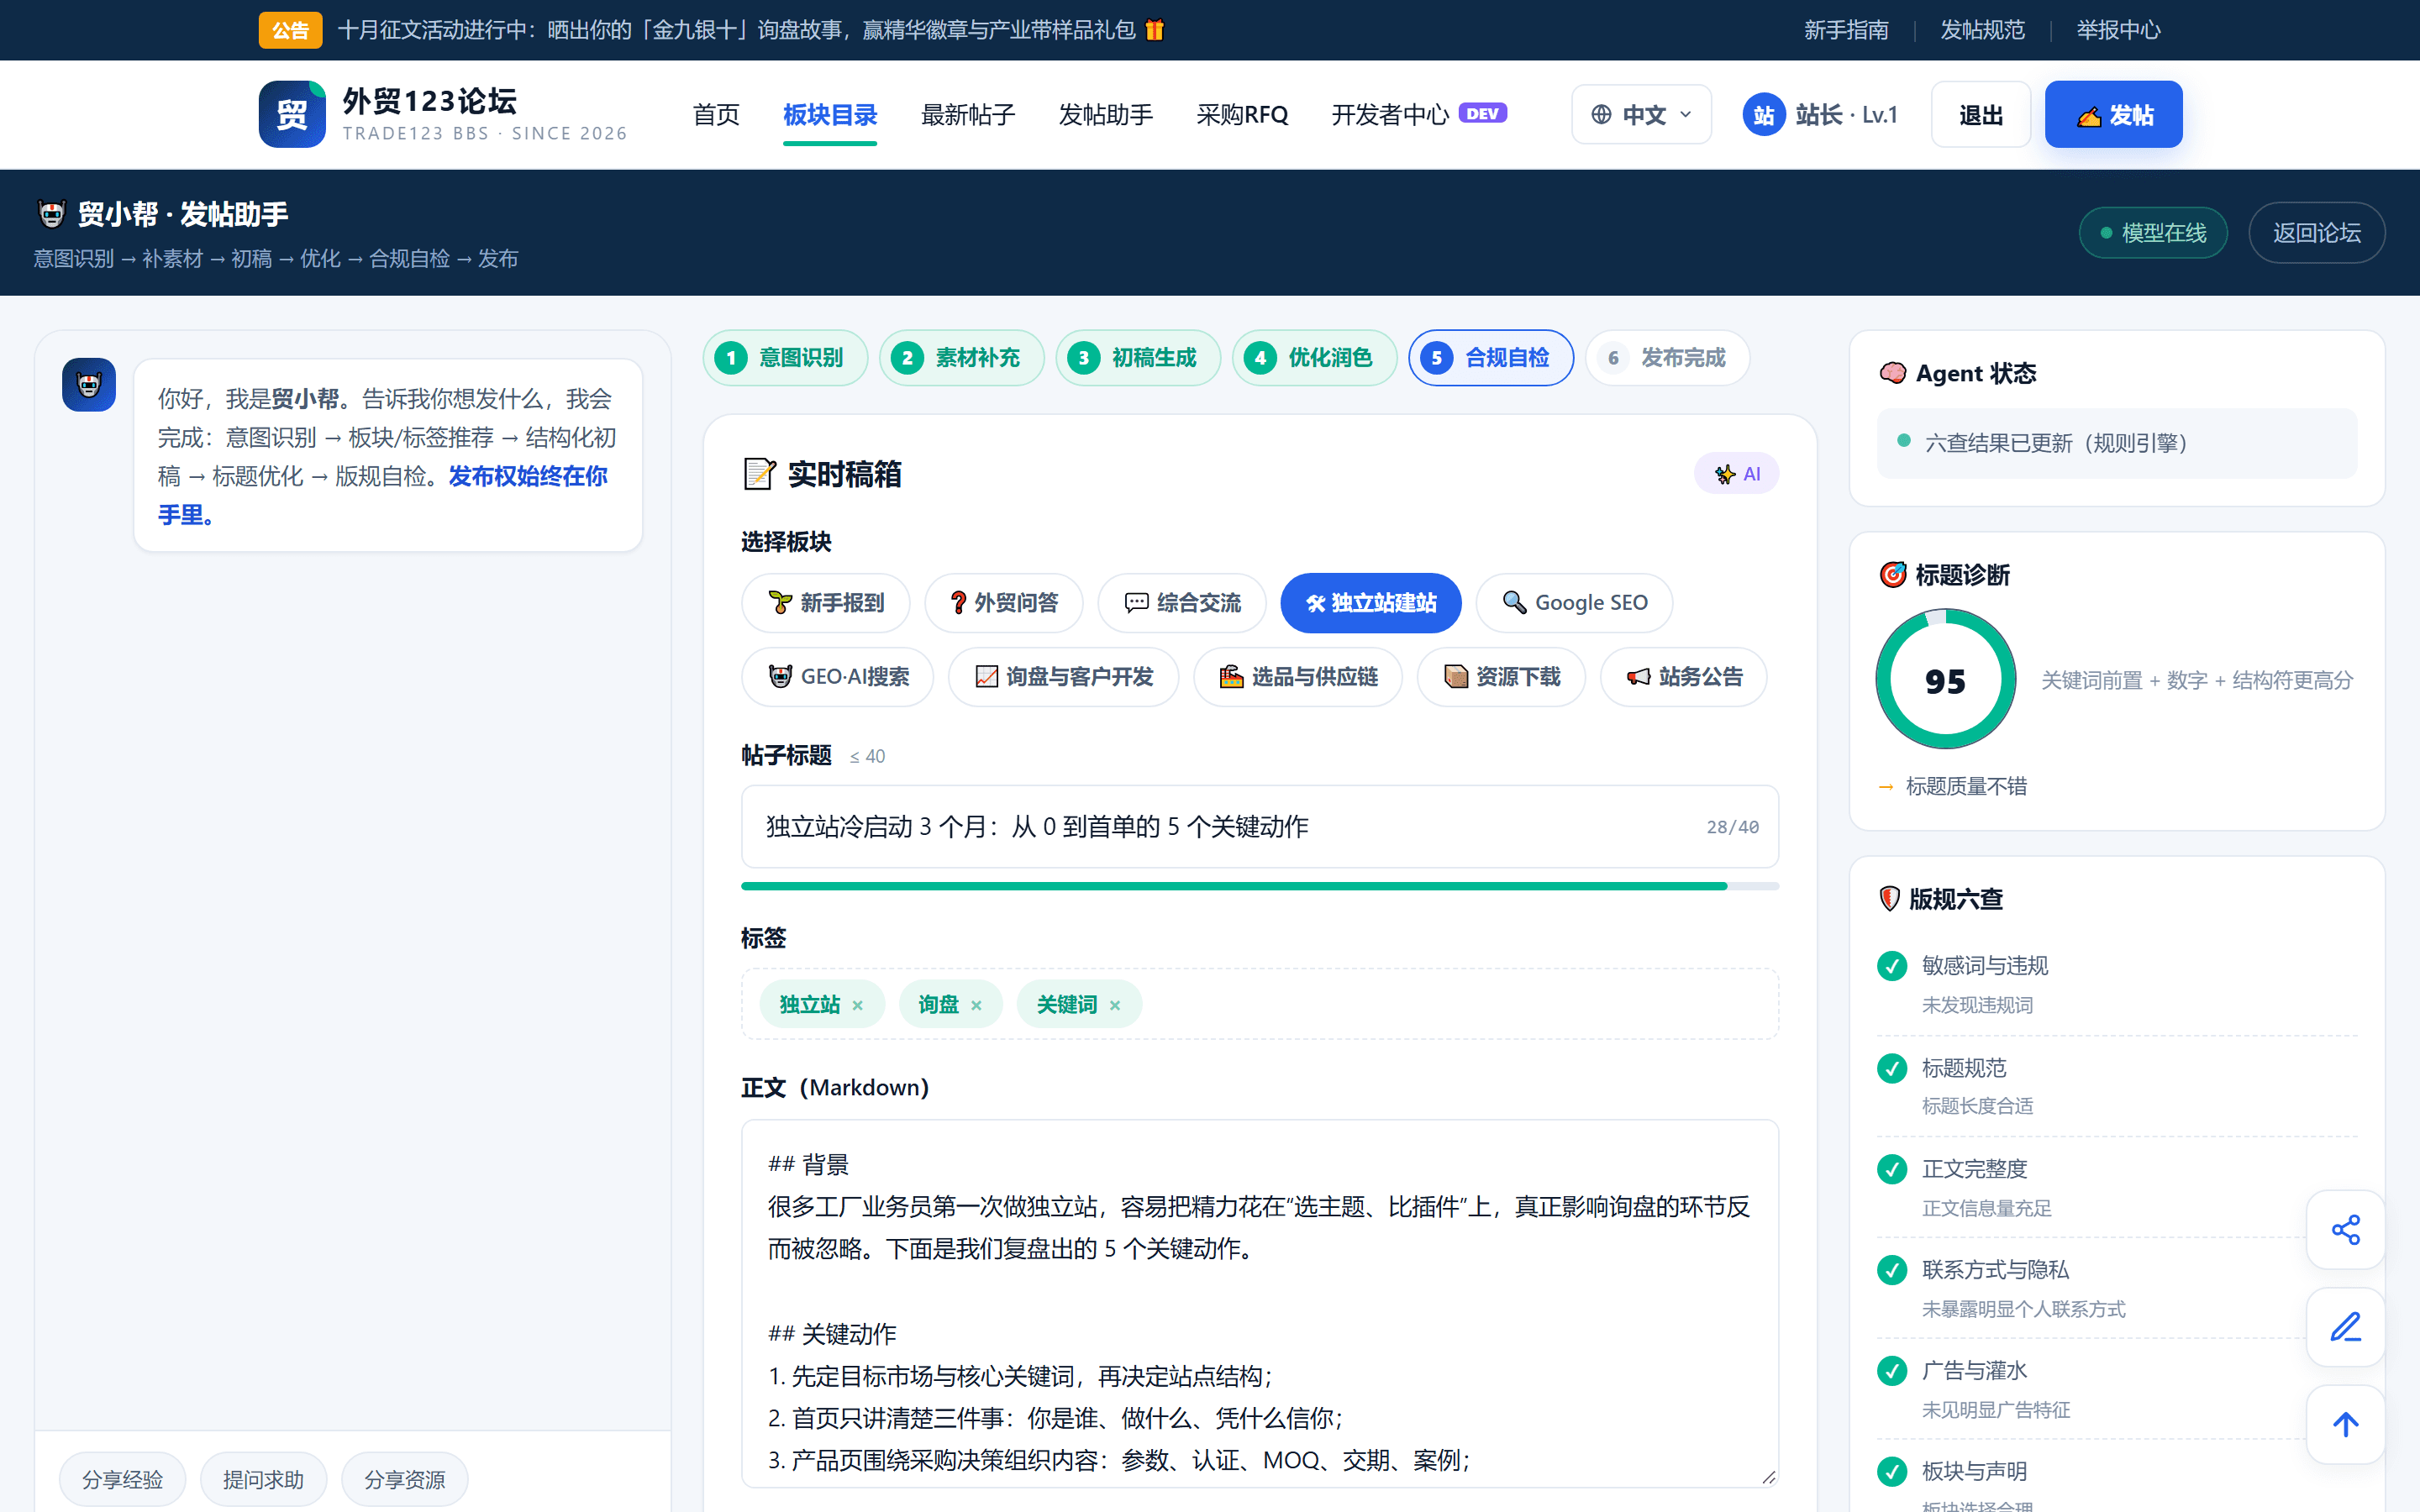Select the 站务公告 board chip

click(1684, 677)
